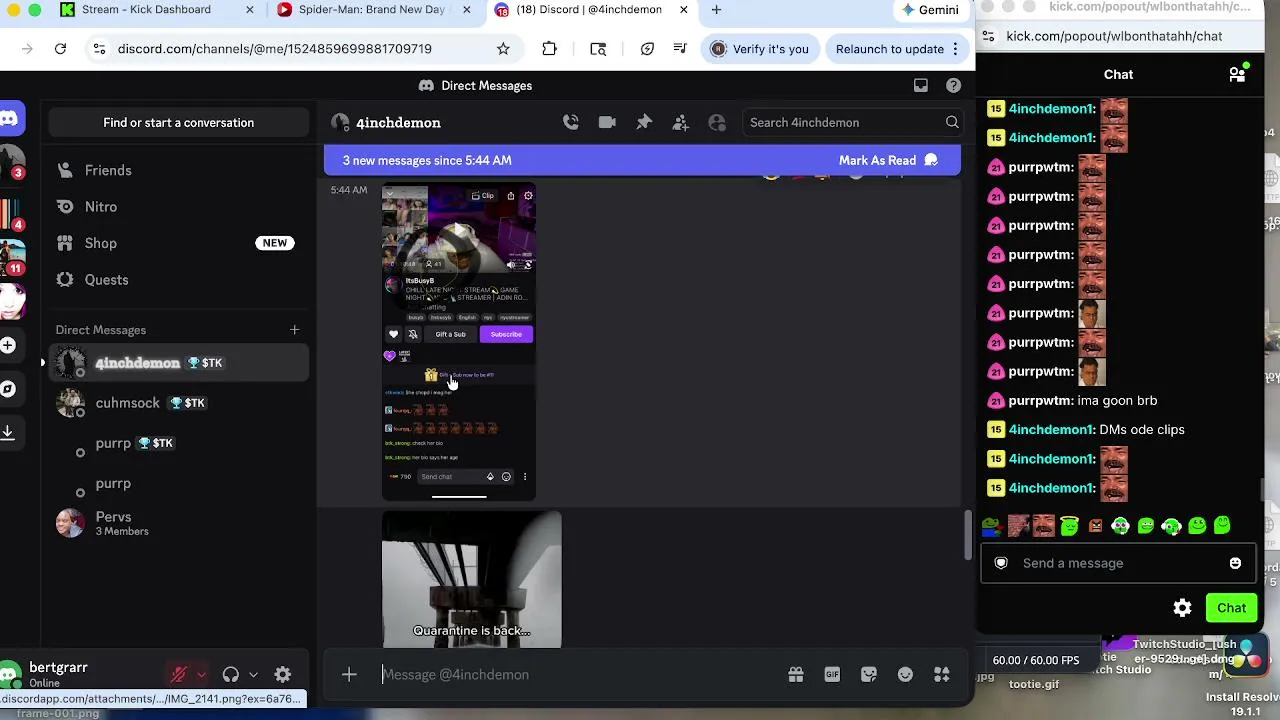Open Quests in Discord sidebar

point(178,280)
